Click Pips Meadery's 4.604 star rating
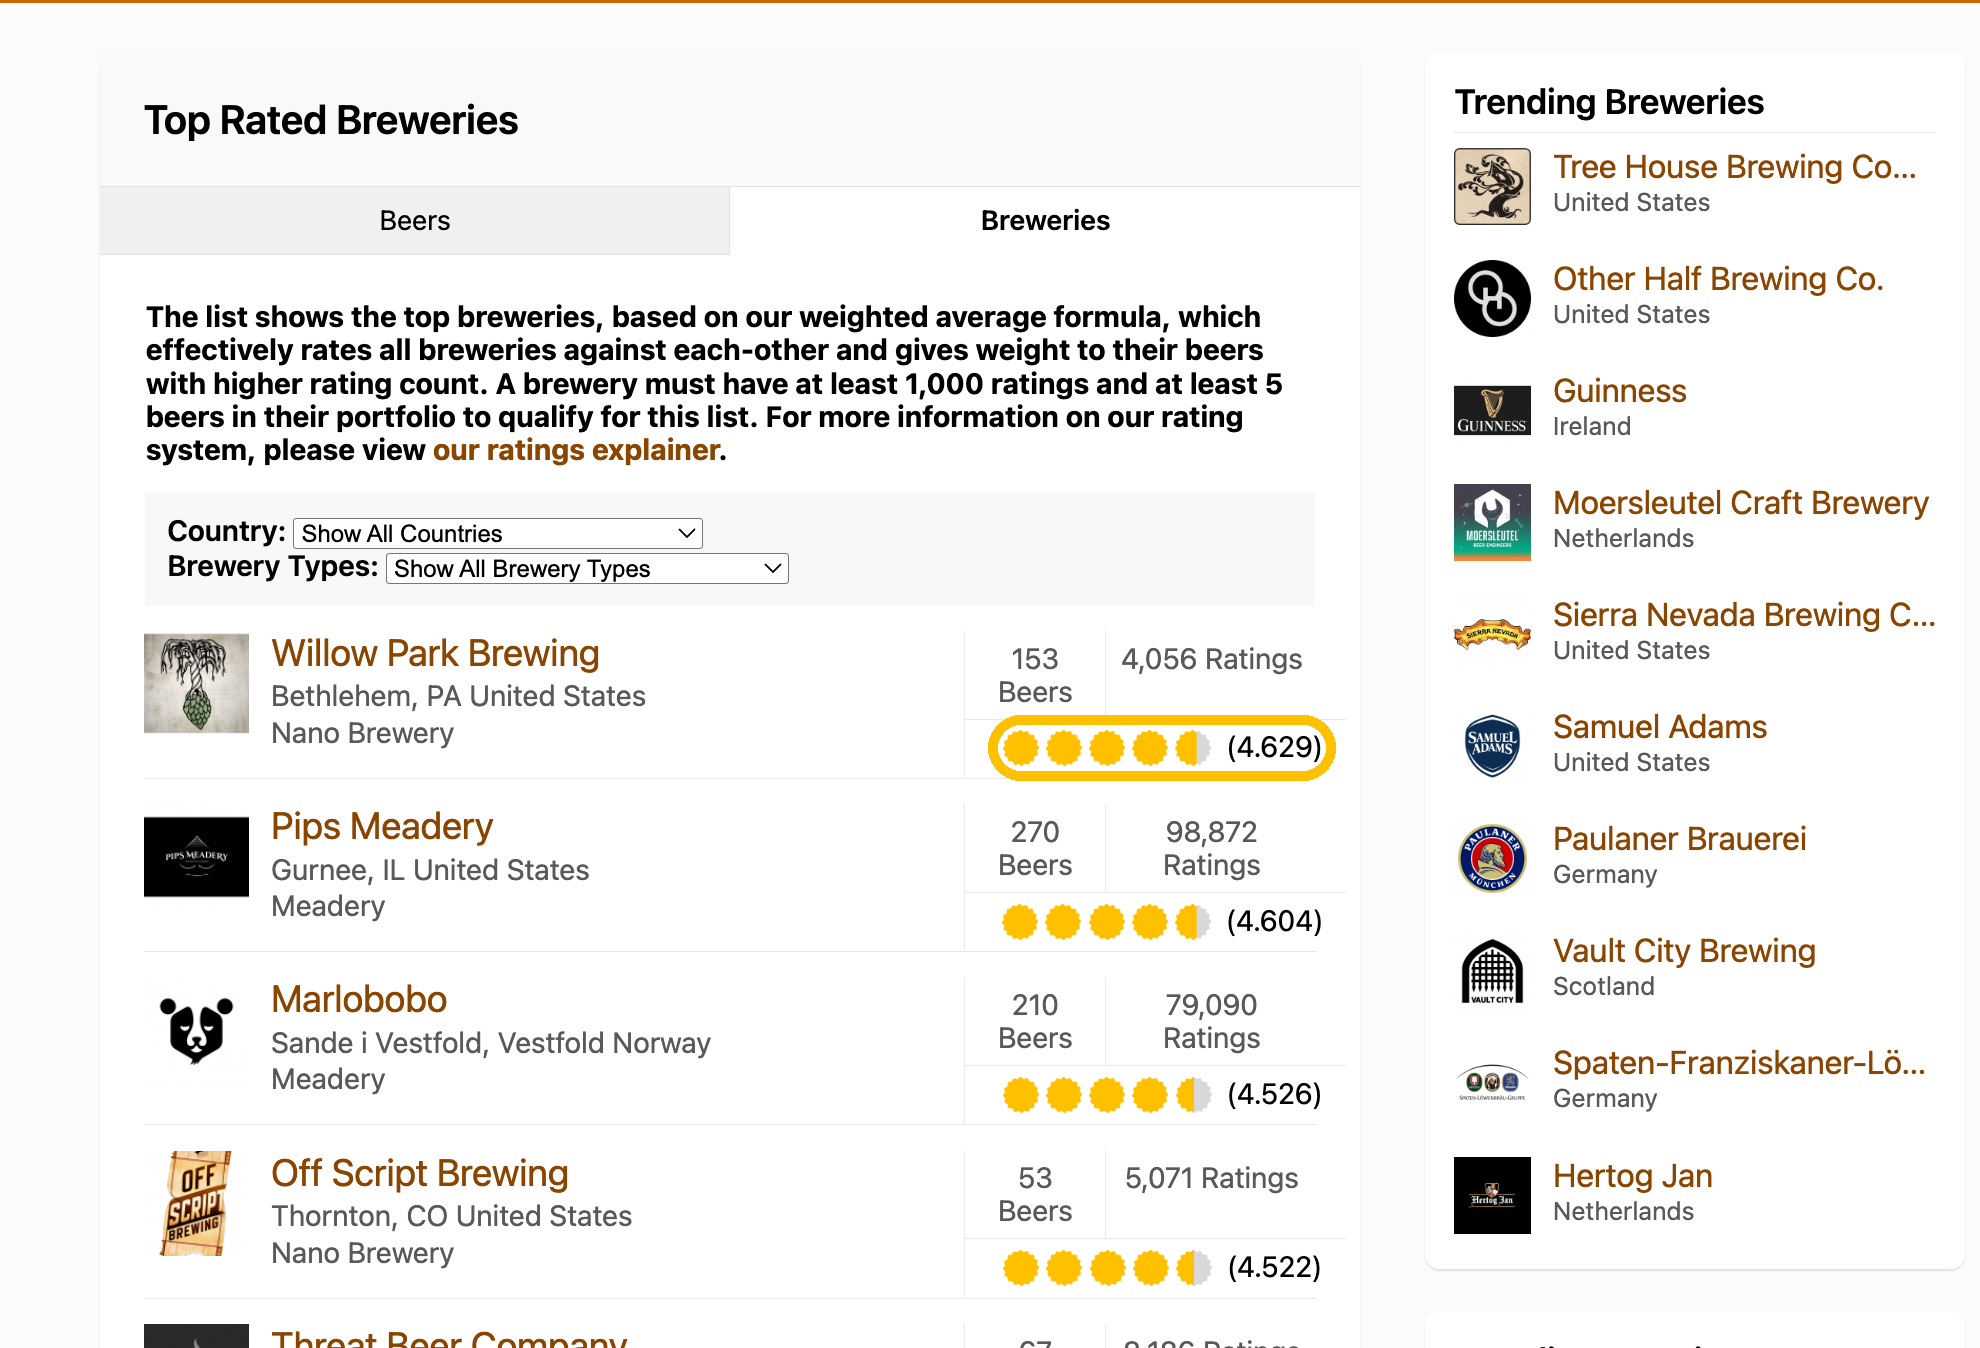The width and height of the screenshot is (1980, 1348). [1161, 921]
